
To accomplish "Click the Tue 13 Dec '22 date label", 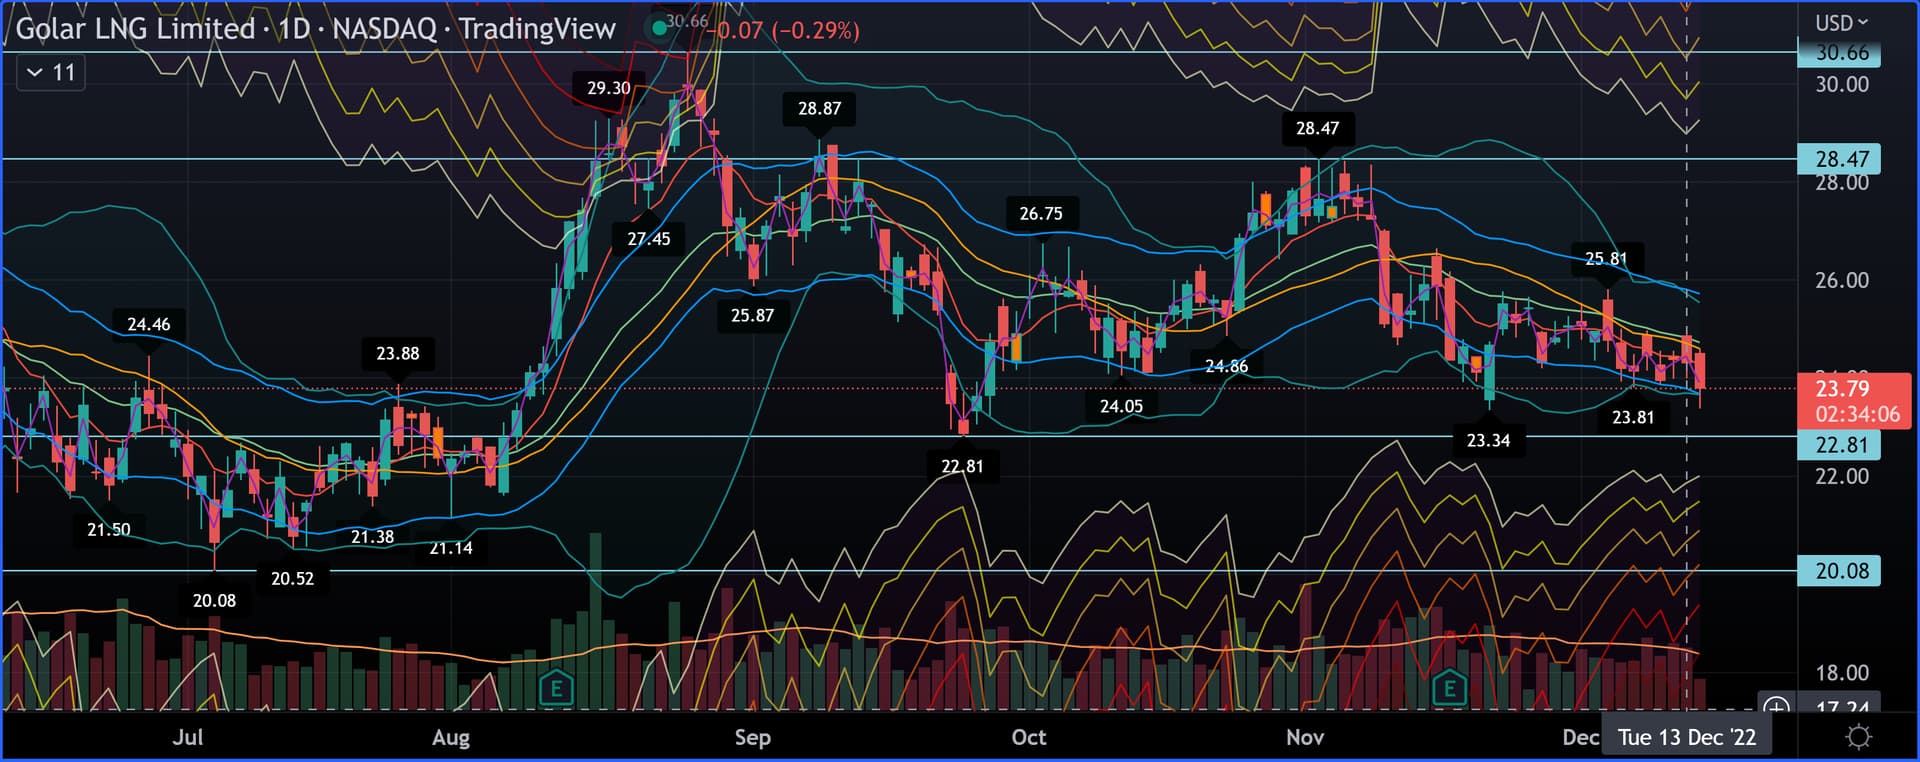I will click(x=1686, y=738).
